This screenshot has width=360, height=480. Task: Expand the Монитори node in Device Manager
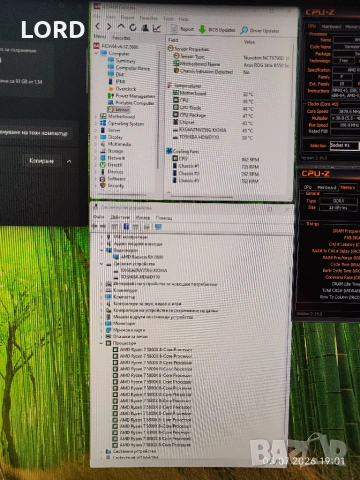[x=102, y=323]
